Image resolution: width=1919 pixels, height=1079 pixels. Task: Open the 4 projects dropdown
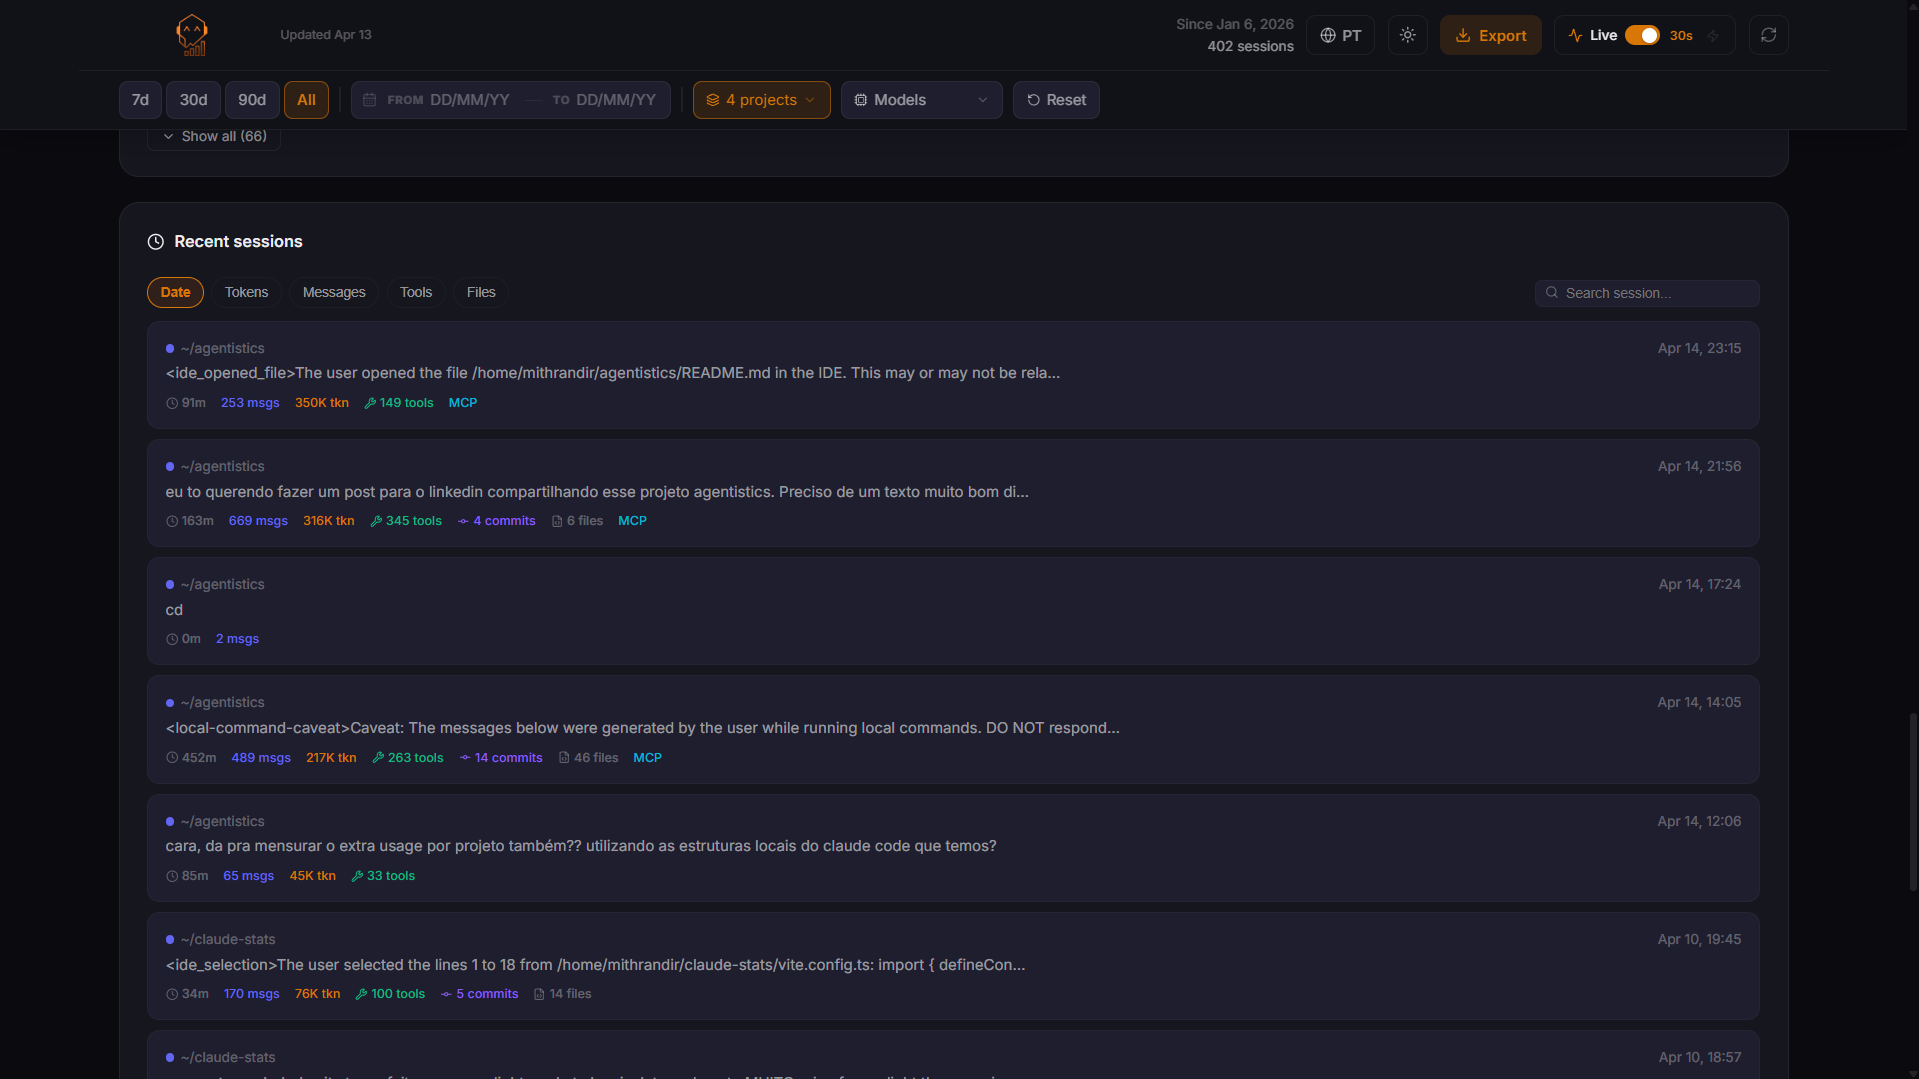761,100
